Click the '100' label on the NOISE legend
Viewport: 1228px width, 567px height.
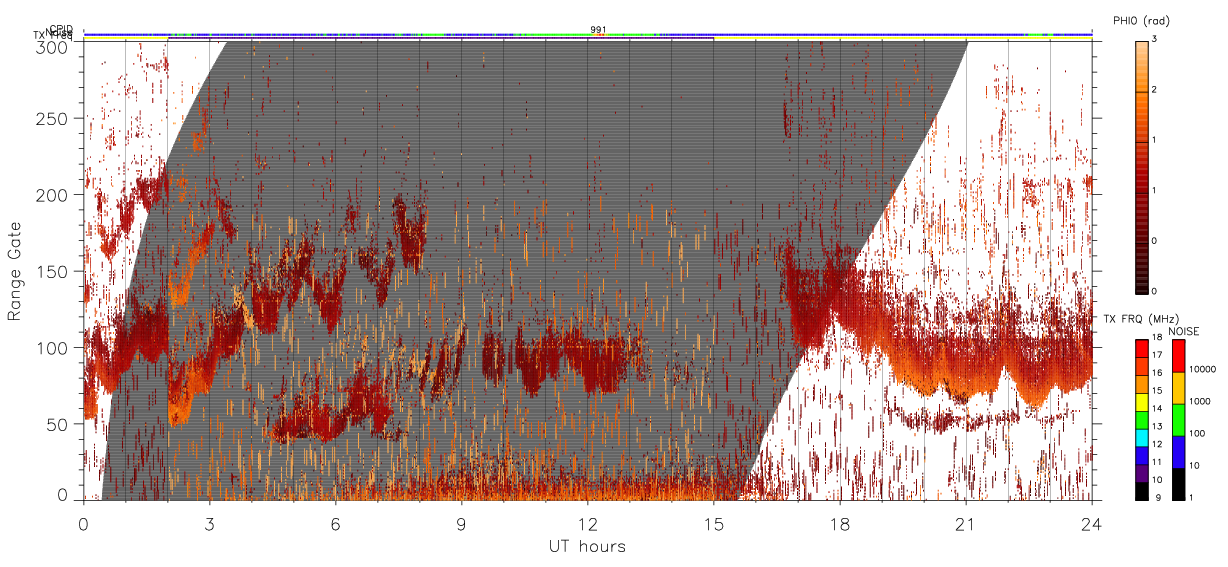[1198, 434]
